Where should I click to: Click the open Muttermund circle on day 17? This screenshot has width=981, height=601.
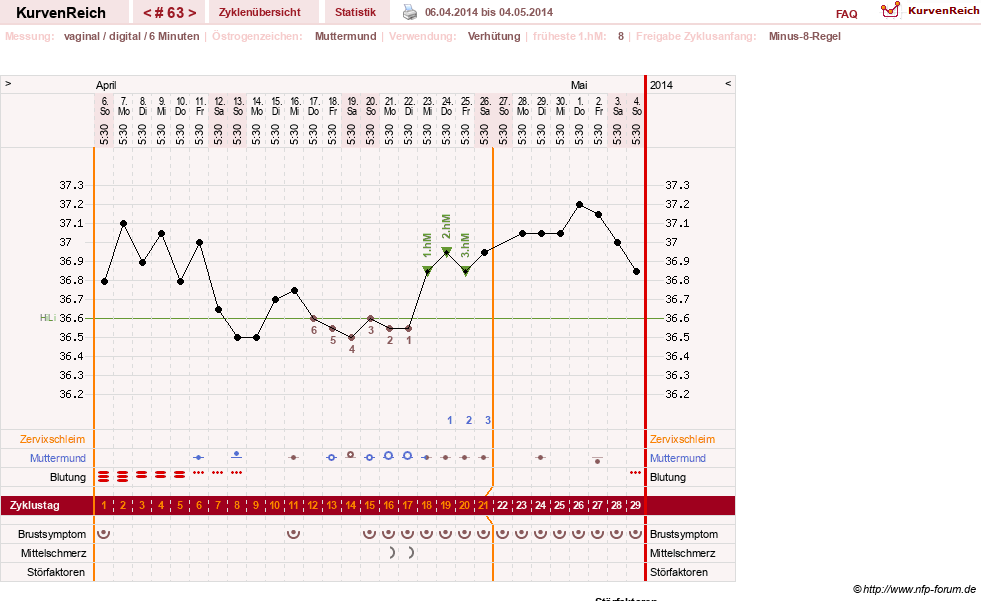[x=407, y=456]
